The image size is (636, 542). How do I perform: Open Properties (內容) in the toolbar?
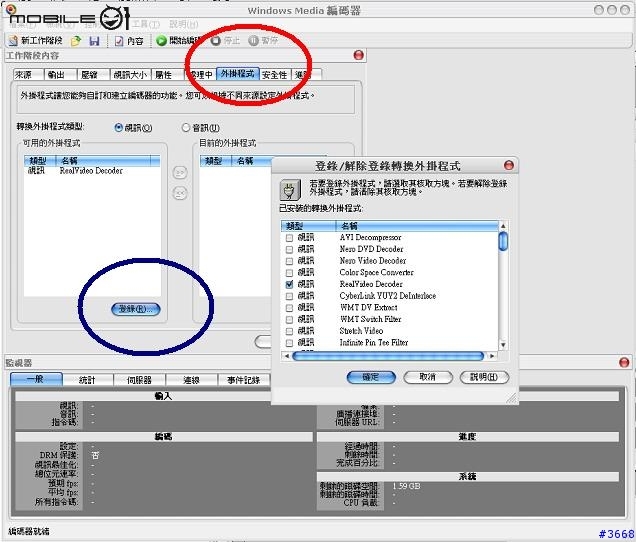click(x=129, y=41)
